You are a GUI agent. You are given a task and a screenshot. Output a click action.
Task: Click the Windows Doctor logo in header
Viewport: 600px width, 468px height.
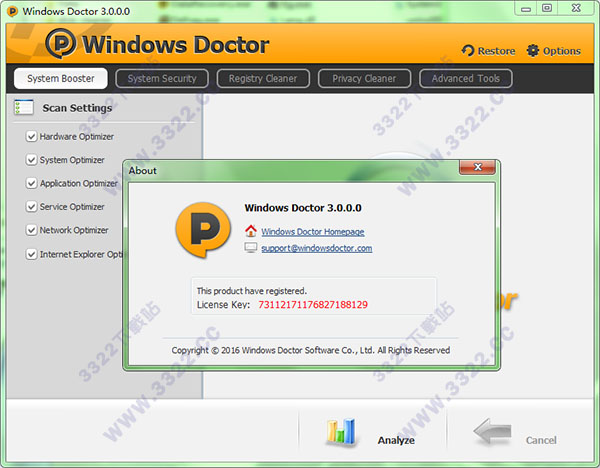coord(157,44)
